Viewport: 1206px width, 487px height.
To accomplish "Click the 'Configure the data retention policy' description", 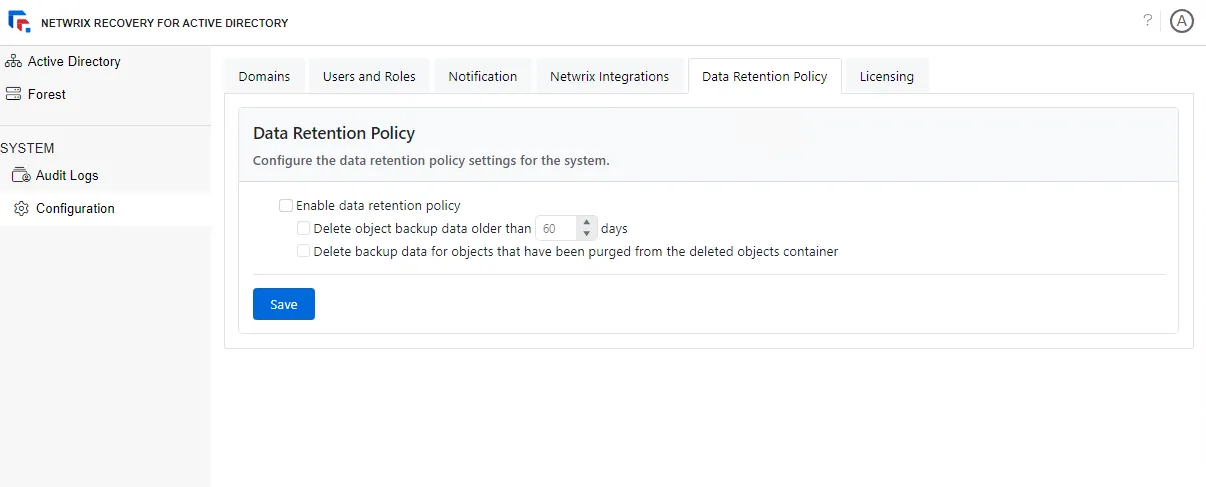I will coord(431,160).
